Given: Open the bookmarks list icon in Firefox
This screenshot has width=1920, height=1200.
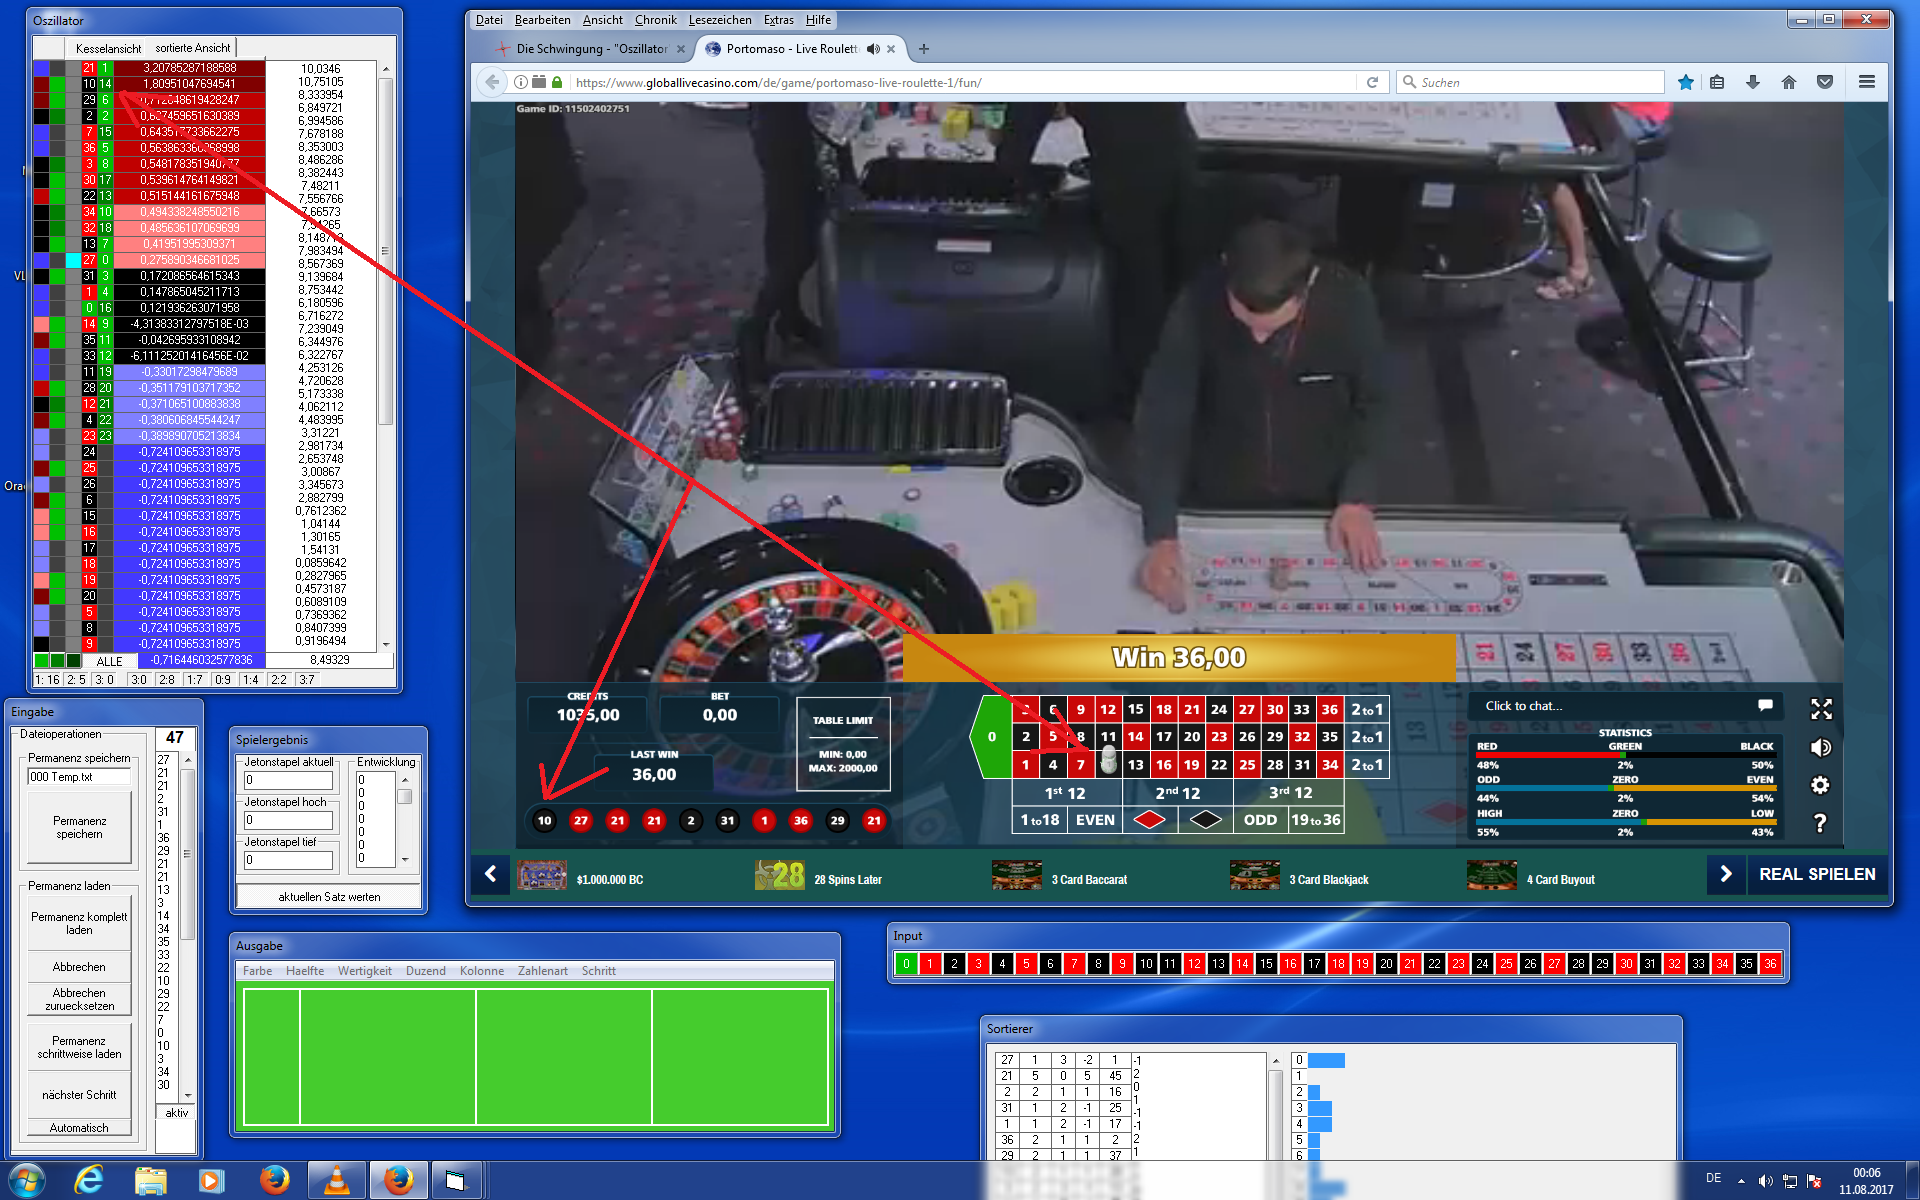Looking at the screenshot, I should click(1717, 82).
